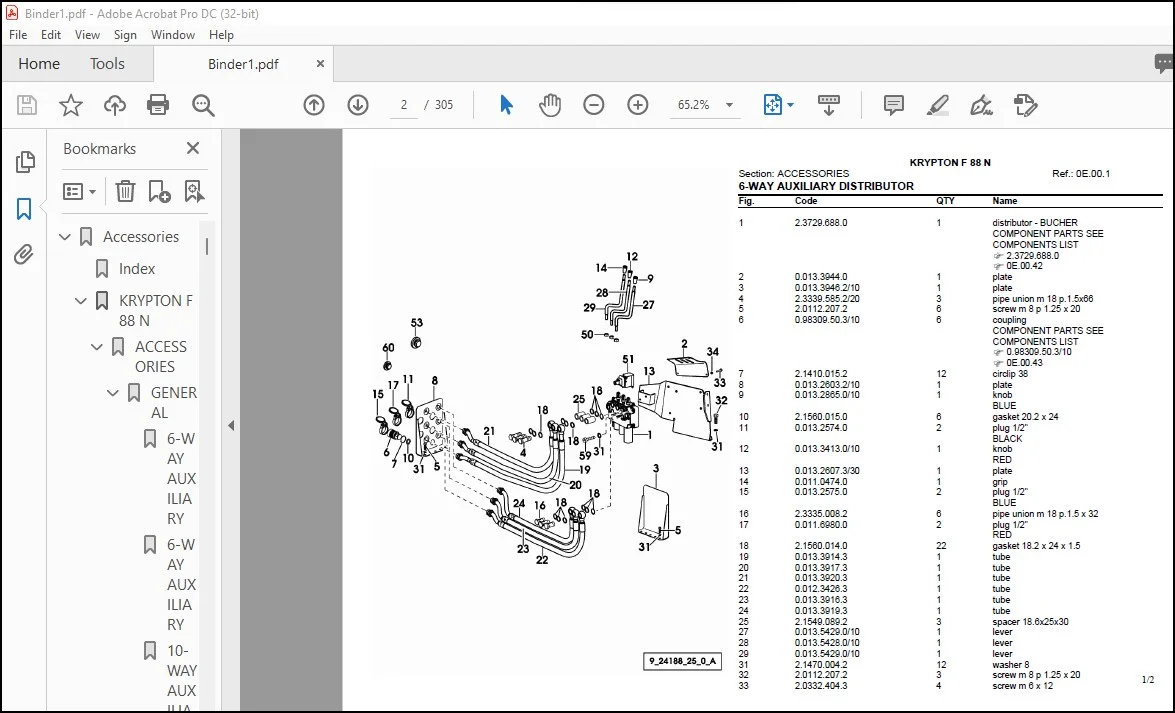This screenshot has width=1175, height=713.
Task: Activate the Hand pan tool
Action: 550,105
